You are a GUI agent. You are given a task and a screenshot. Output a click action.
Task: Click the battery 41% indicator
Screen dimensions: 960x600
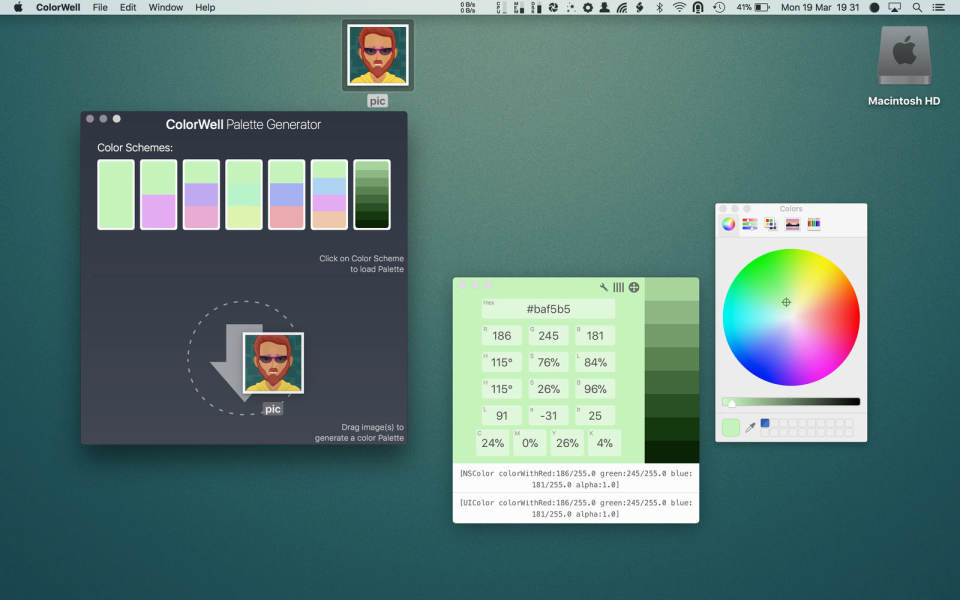(752, 7)
